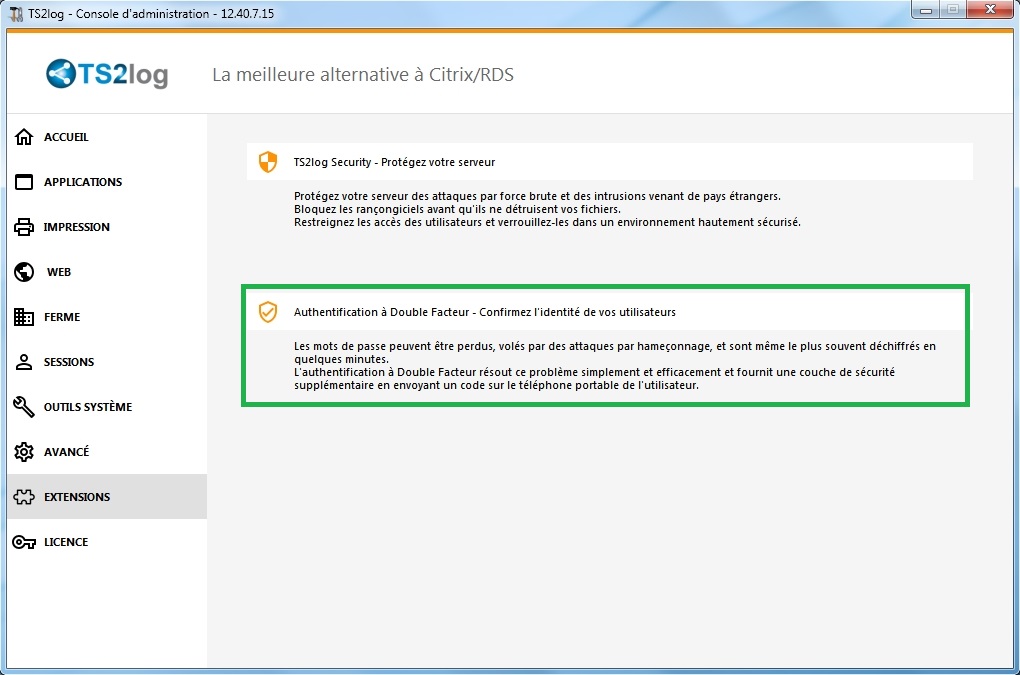The image size is (1020, 675).
Task: Click the LICENCE key icon
Action: click(x=24, y=542)
